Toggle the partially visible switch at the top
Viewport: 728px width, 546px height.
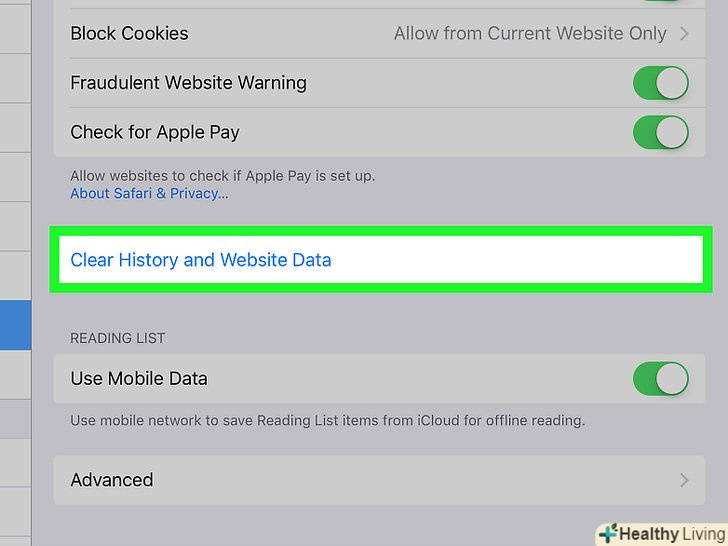(660, 3)
